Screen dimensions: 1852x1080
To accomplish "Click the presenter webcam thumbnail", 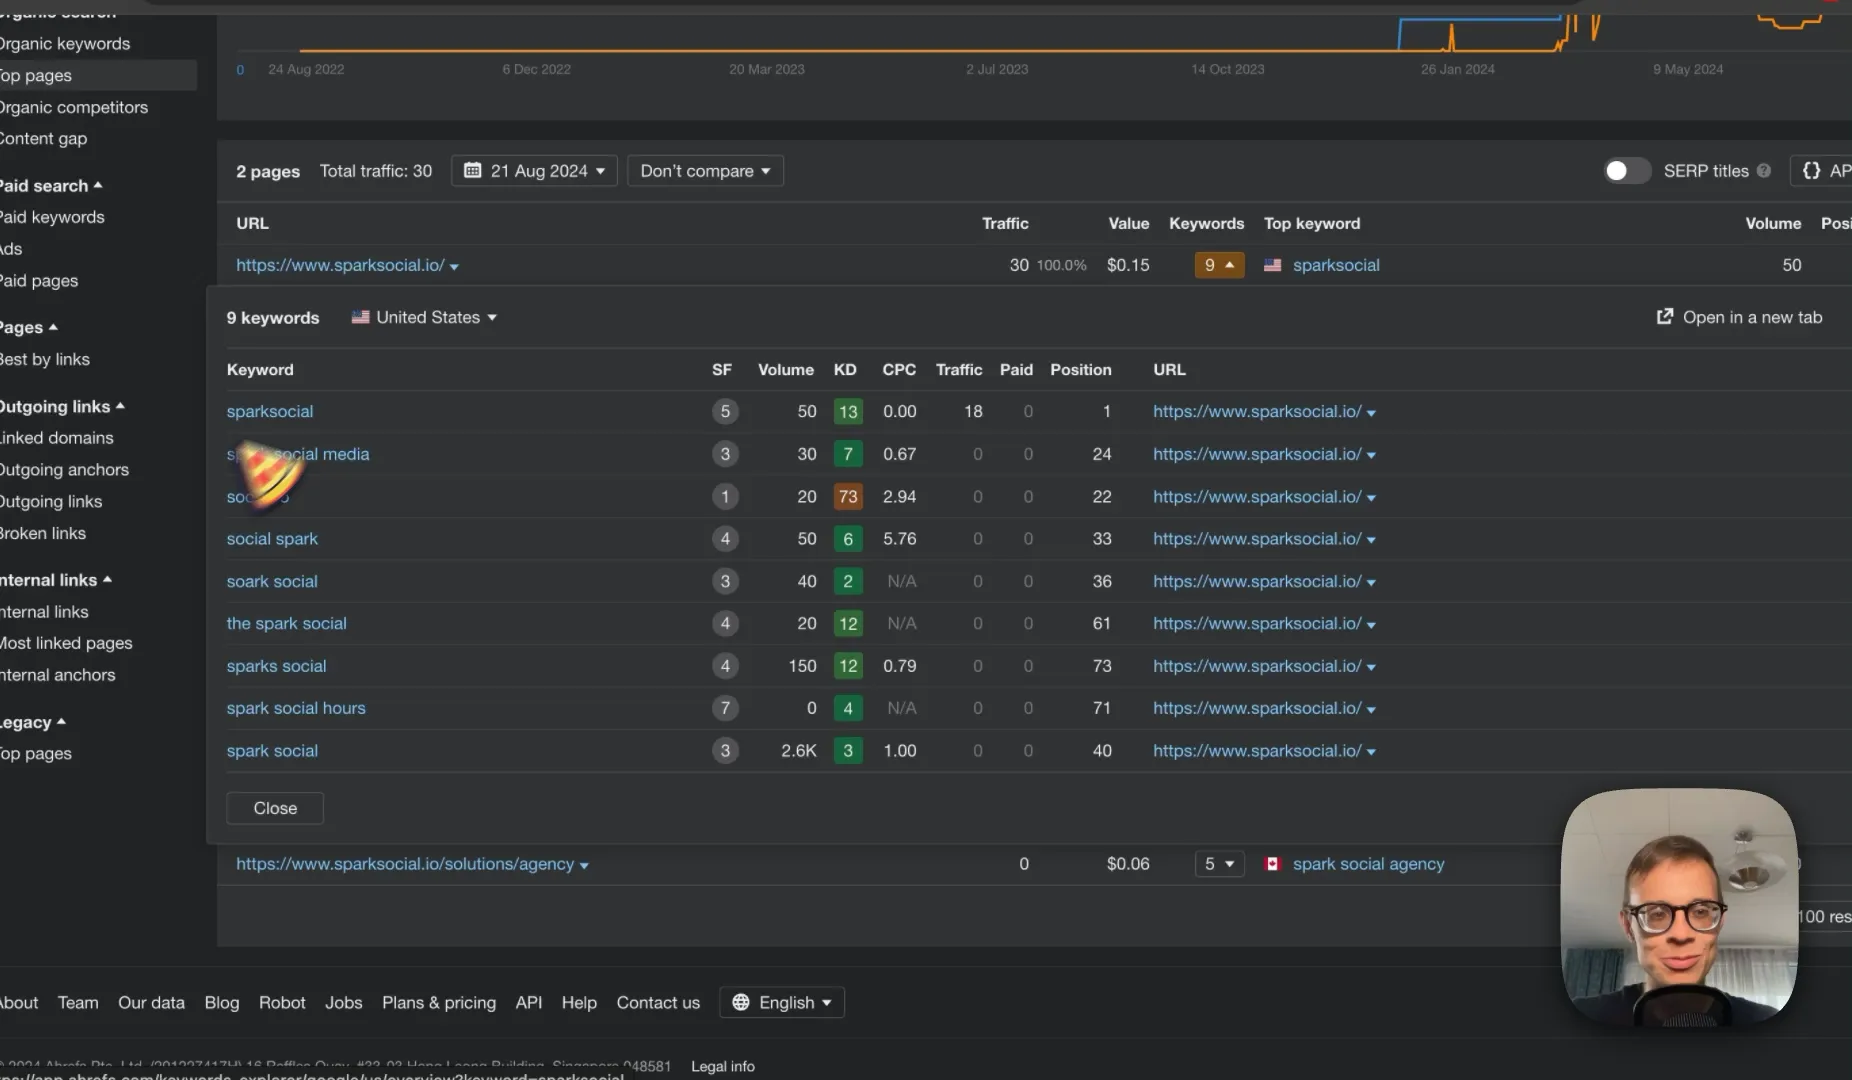I will [1679, 907].
